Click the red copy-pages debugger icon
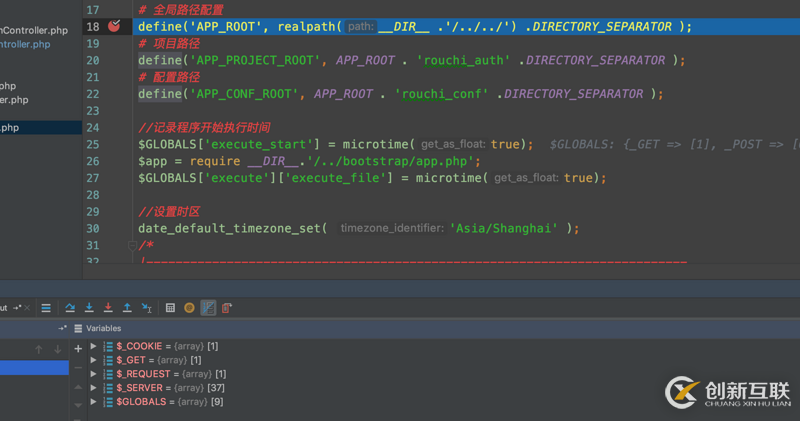Image resolution: width=800 pixels, height=421 pixels. pos(227,308)
